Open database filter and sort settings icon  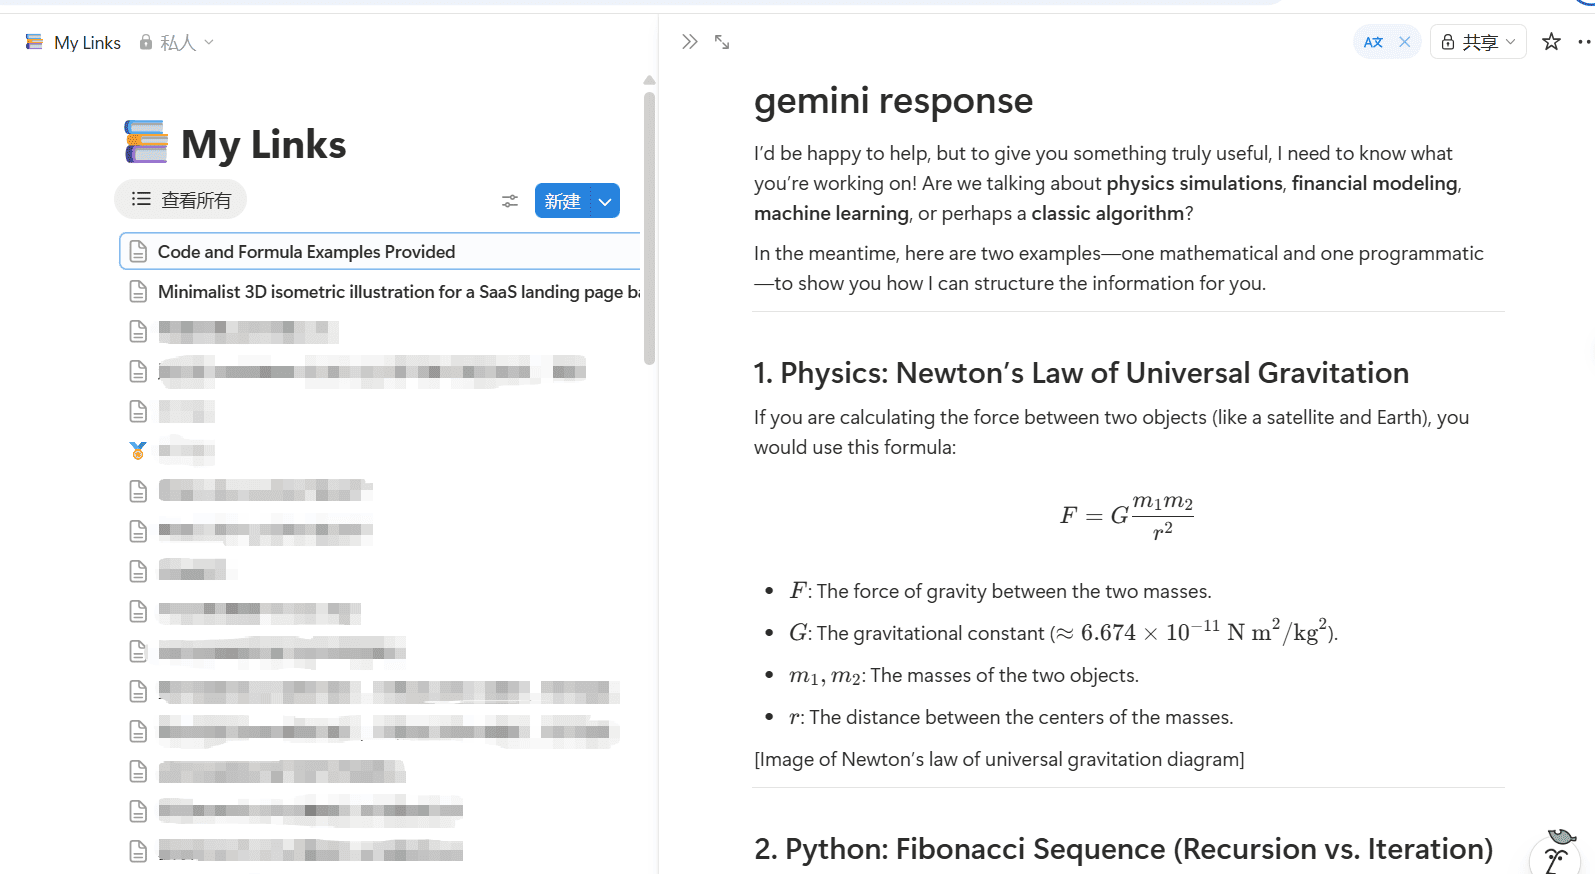510,201
